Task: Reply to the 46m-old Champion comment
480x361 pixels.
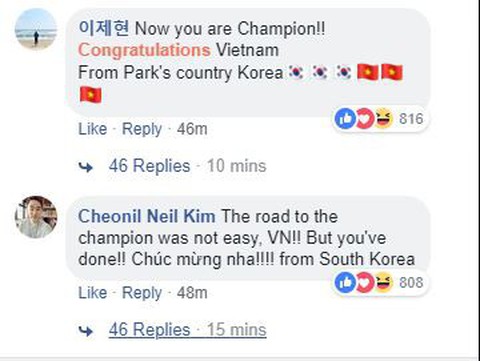Action: coord(142,129)
